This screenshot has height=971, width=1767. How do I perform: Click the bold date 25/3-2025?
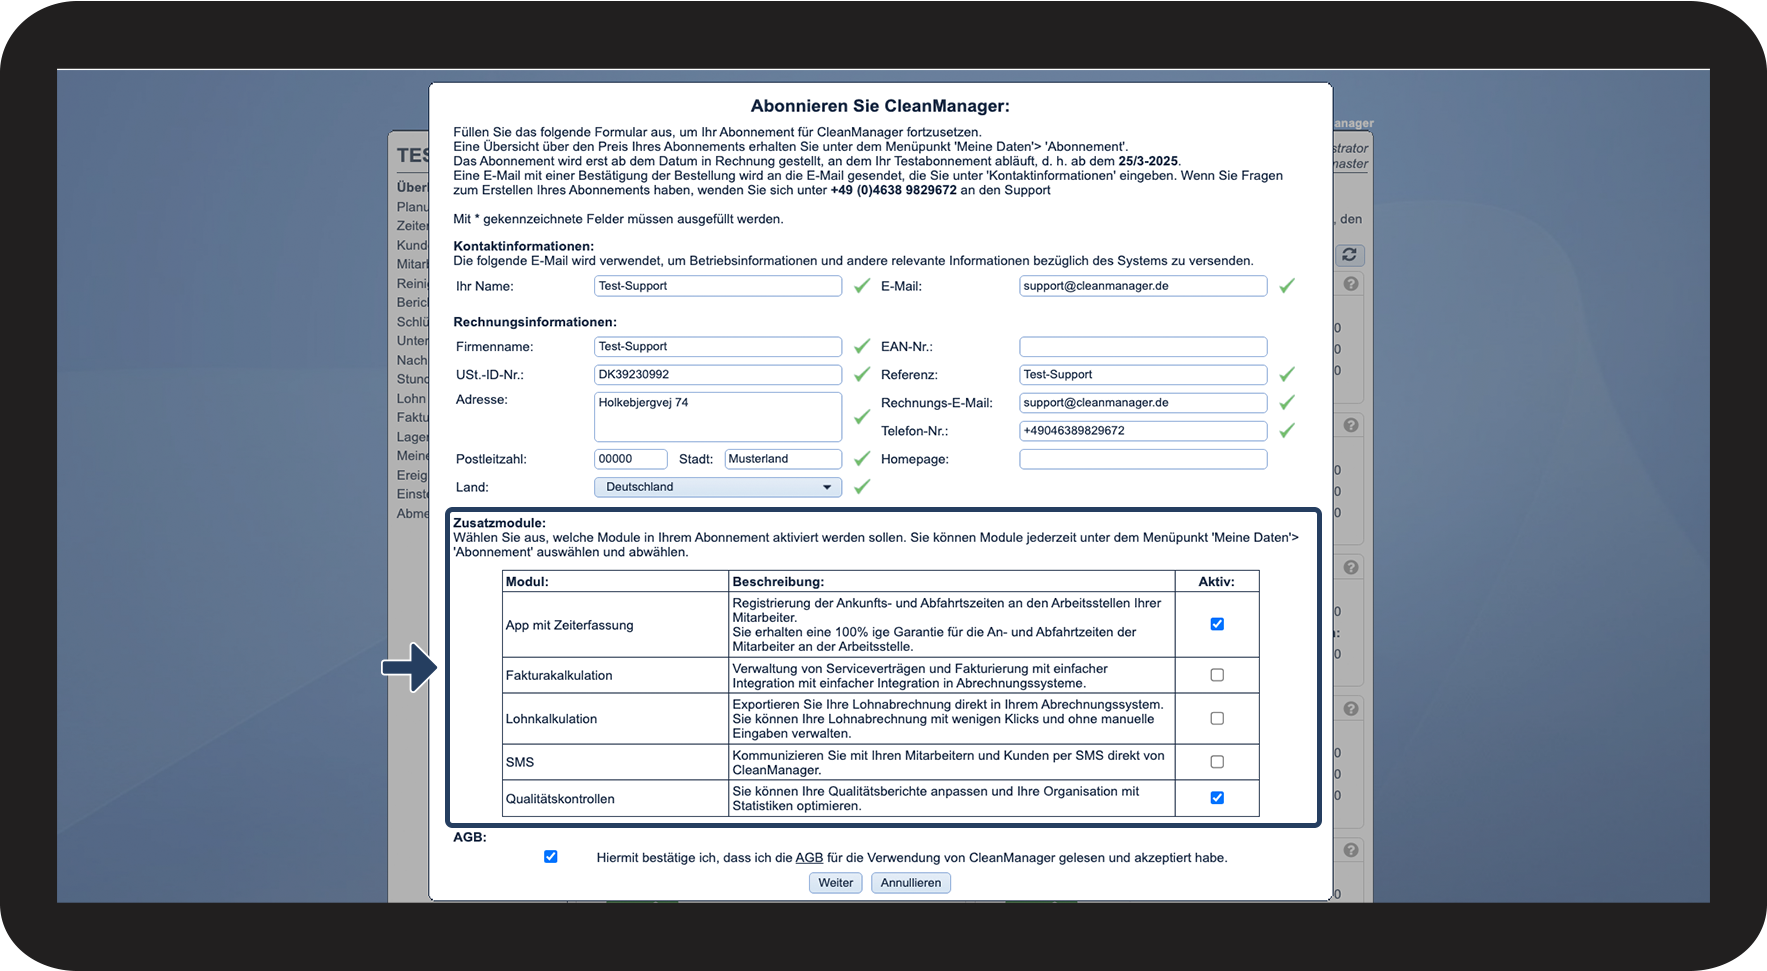(x=1148, y=161)
